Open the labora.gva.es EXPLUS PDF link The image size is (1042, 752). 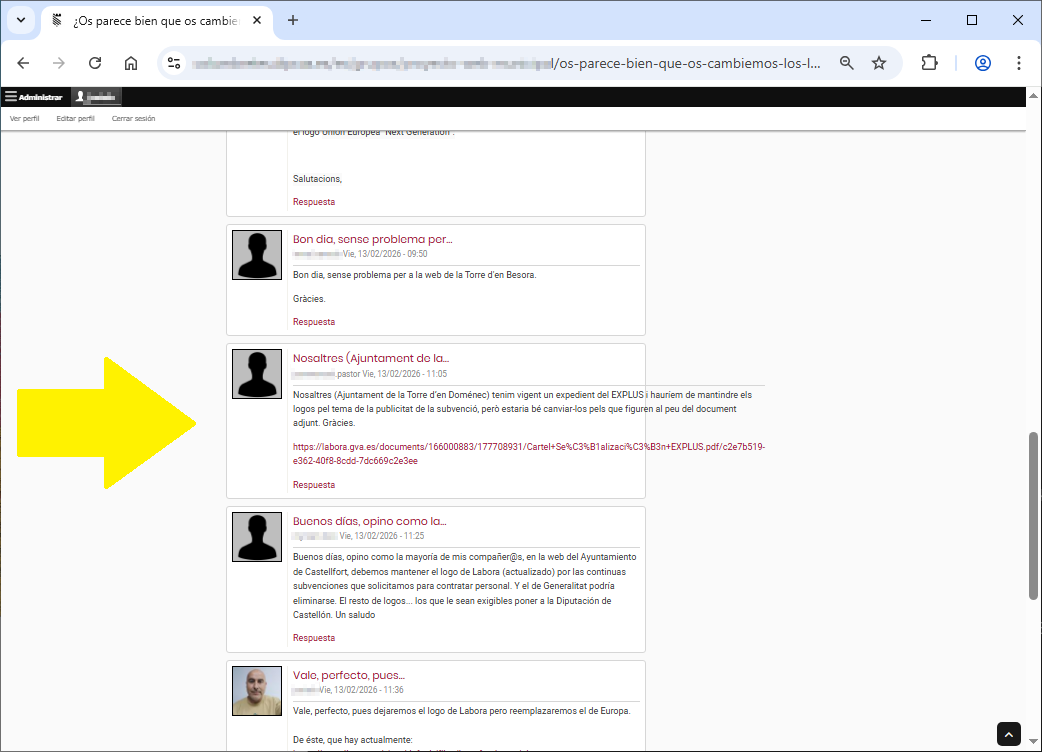(x=529, y=454)
